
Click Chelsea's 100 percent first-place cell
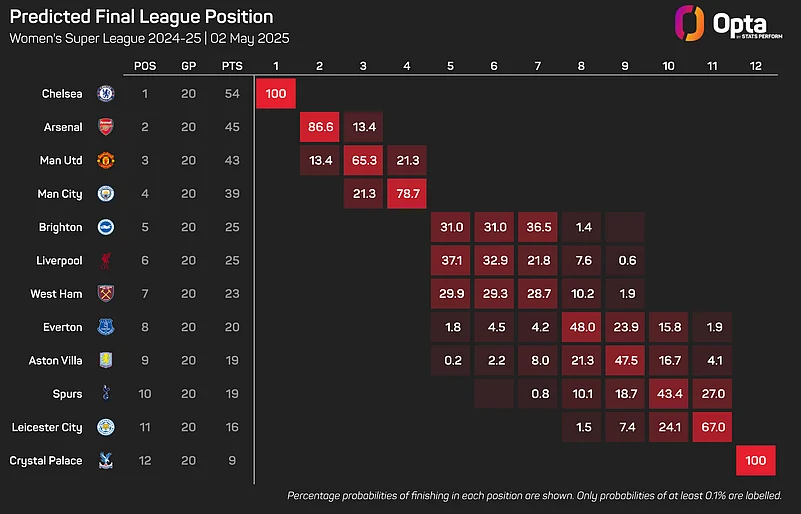pos(276,94)
